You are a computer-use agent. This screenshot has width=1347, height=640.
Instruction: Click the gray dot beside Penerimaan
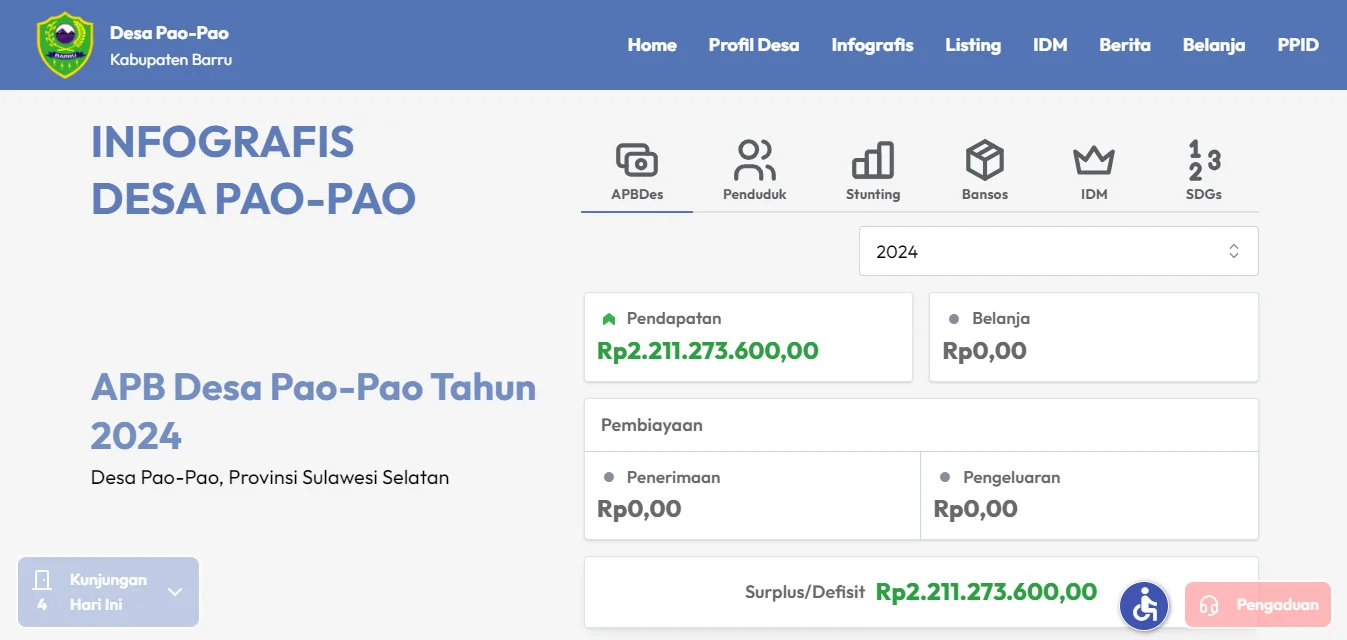tap(608, 478)
